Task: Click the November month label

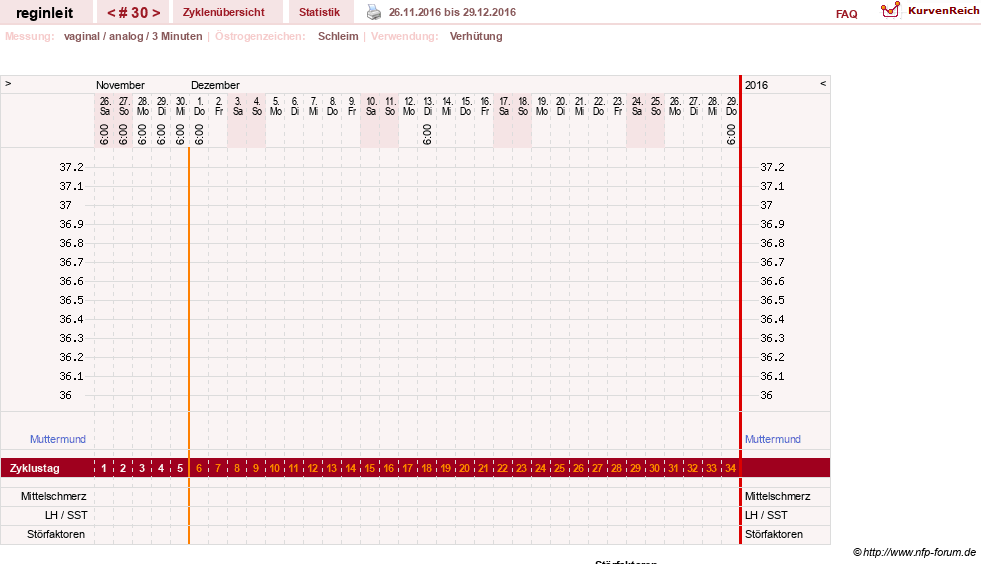Action: pos(120,85)
